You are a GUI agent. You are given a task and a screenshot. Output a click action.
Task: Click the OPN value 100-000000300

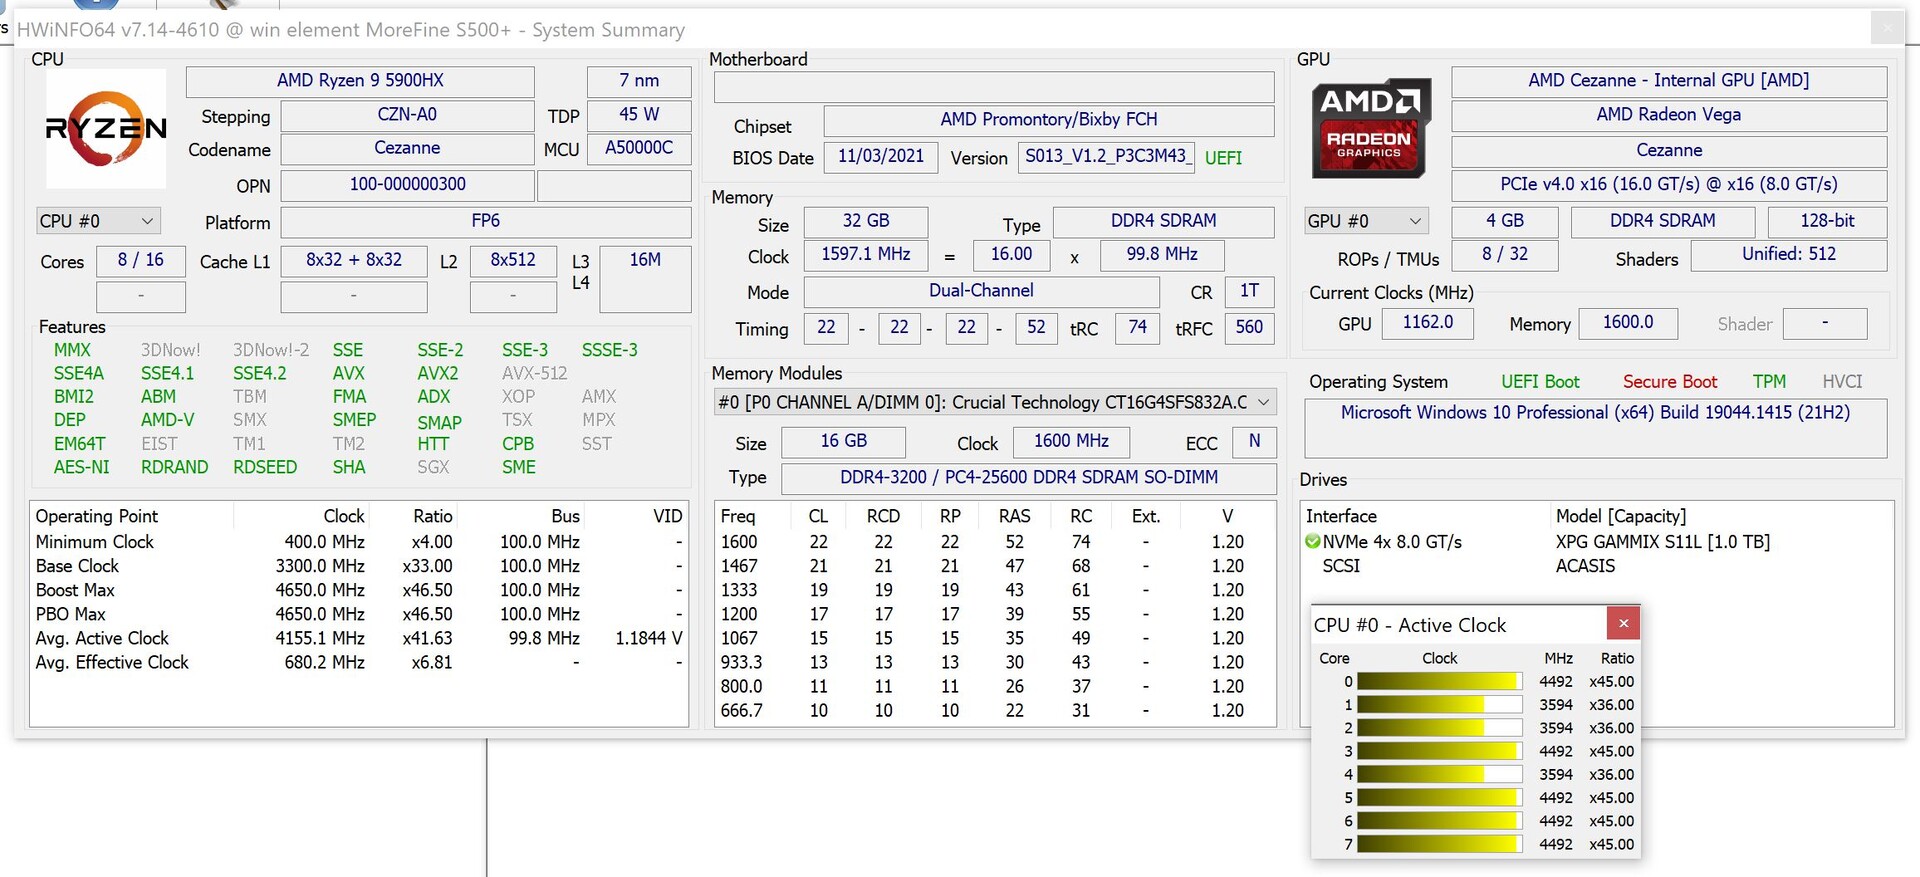click(x=407, y=185)
